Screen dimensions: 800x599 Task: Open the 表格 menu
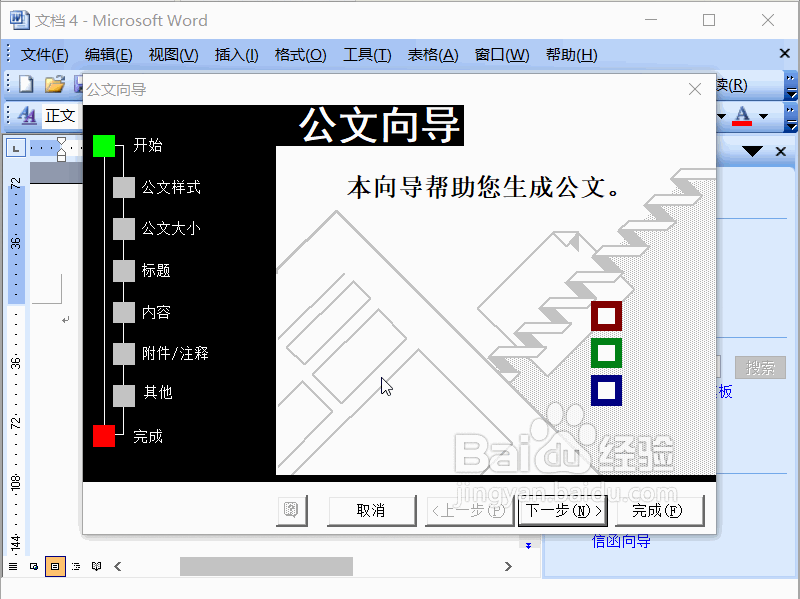tap(432, 55)
